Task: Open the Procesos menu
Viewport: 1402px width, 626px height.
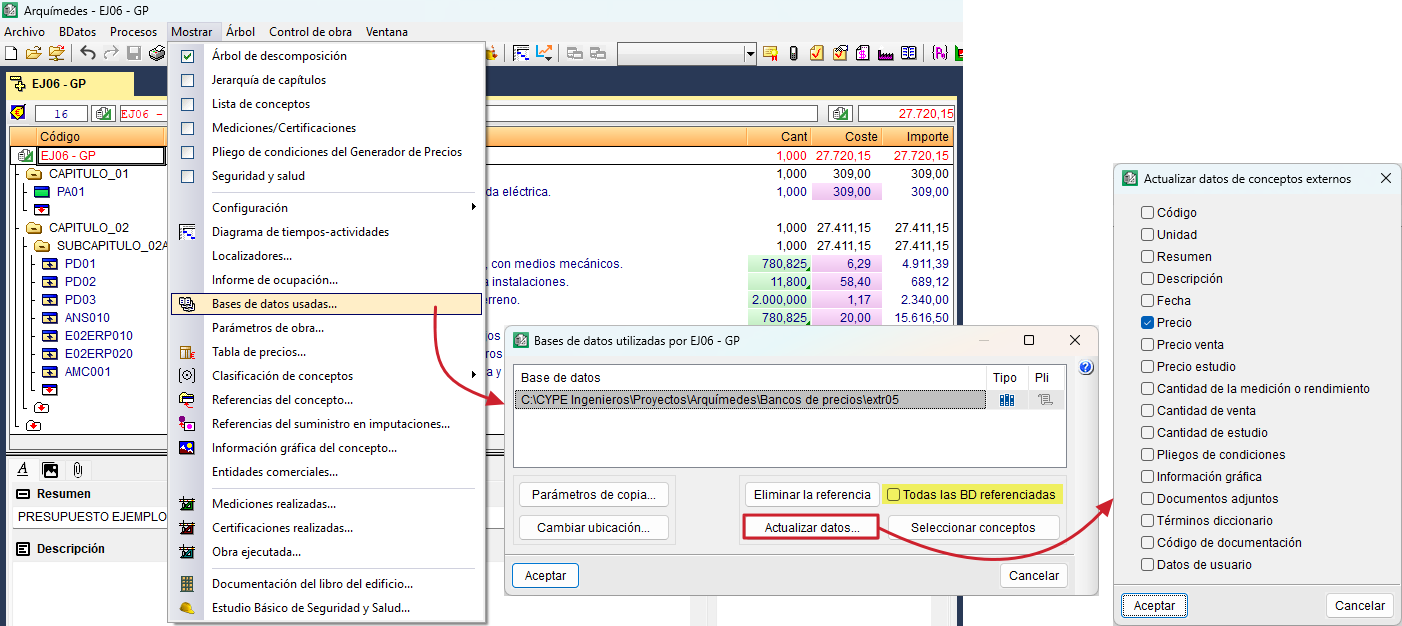Action: pyautogui.click(x=134, y=32)
